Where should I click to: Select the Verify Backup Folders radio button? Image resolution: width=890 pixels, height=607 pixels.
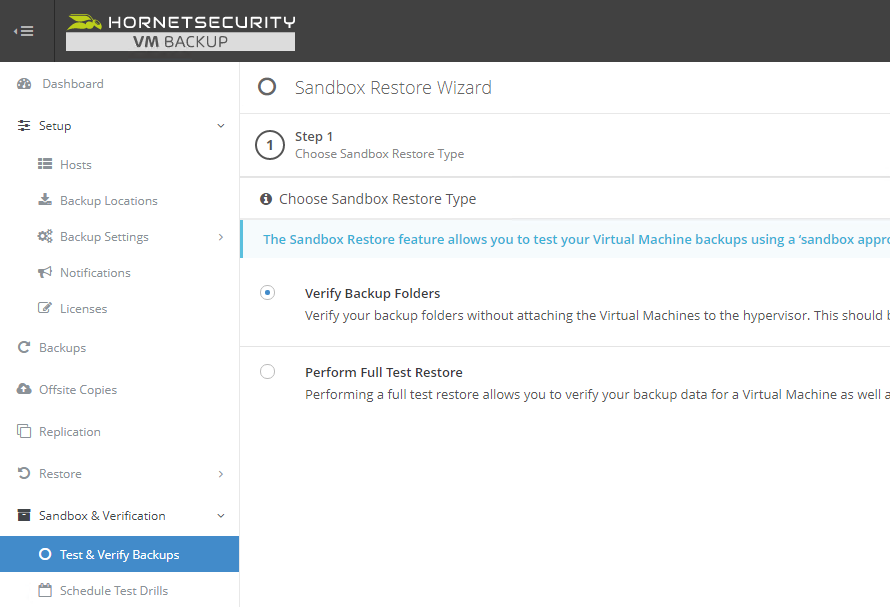point(267,292)
